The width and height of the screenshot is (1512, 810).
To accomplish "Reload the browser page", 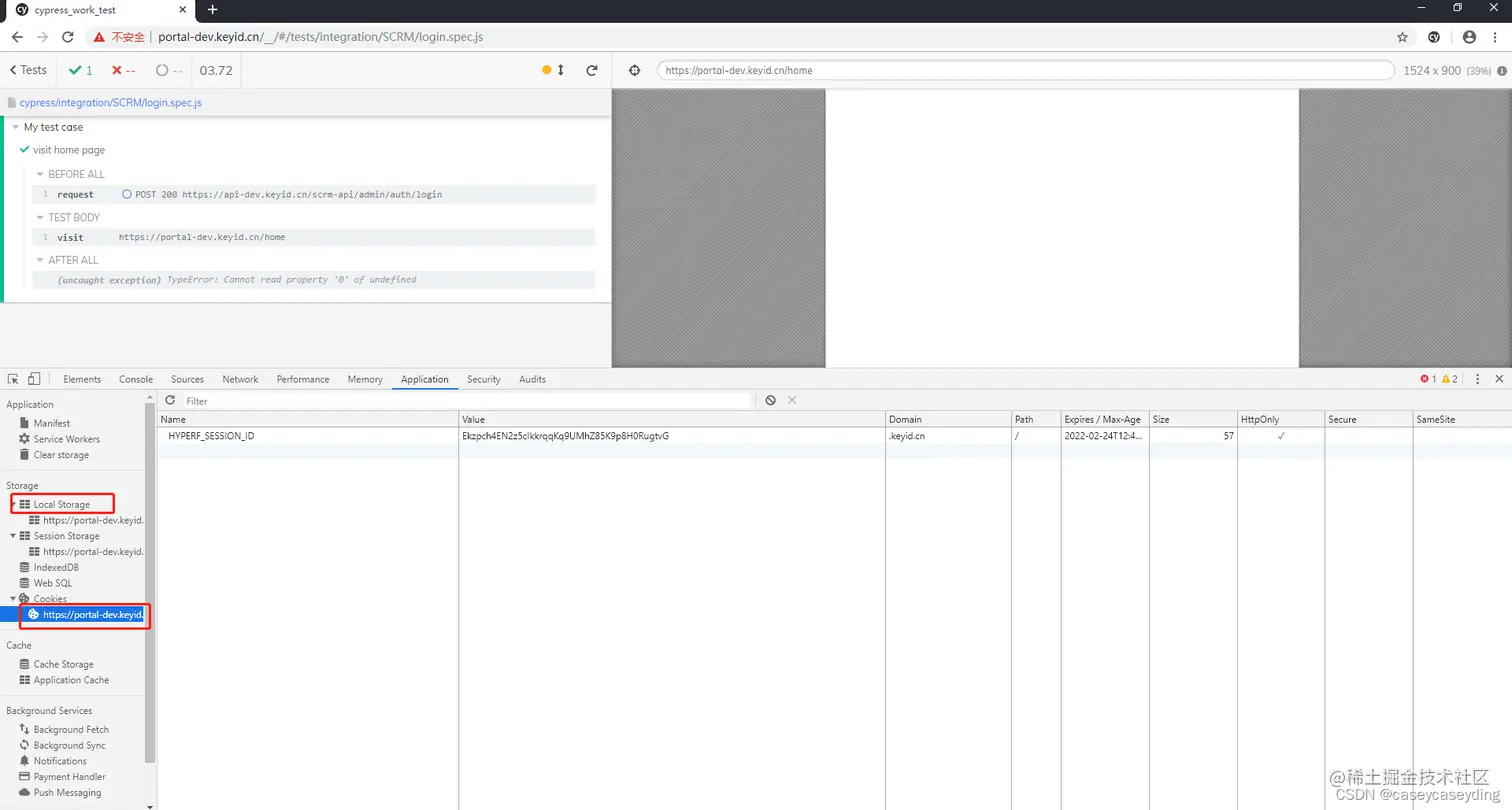I will tap(68, 37).
